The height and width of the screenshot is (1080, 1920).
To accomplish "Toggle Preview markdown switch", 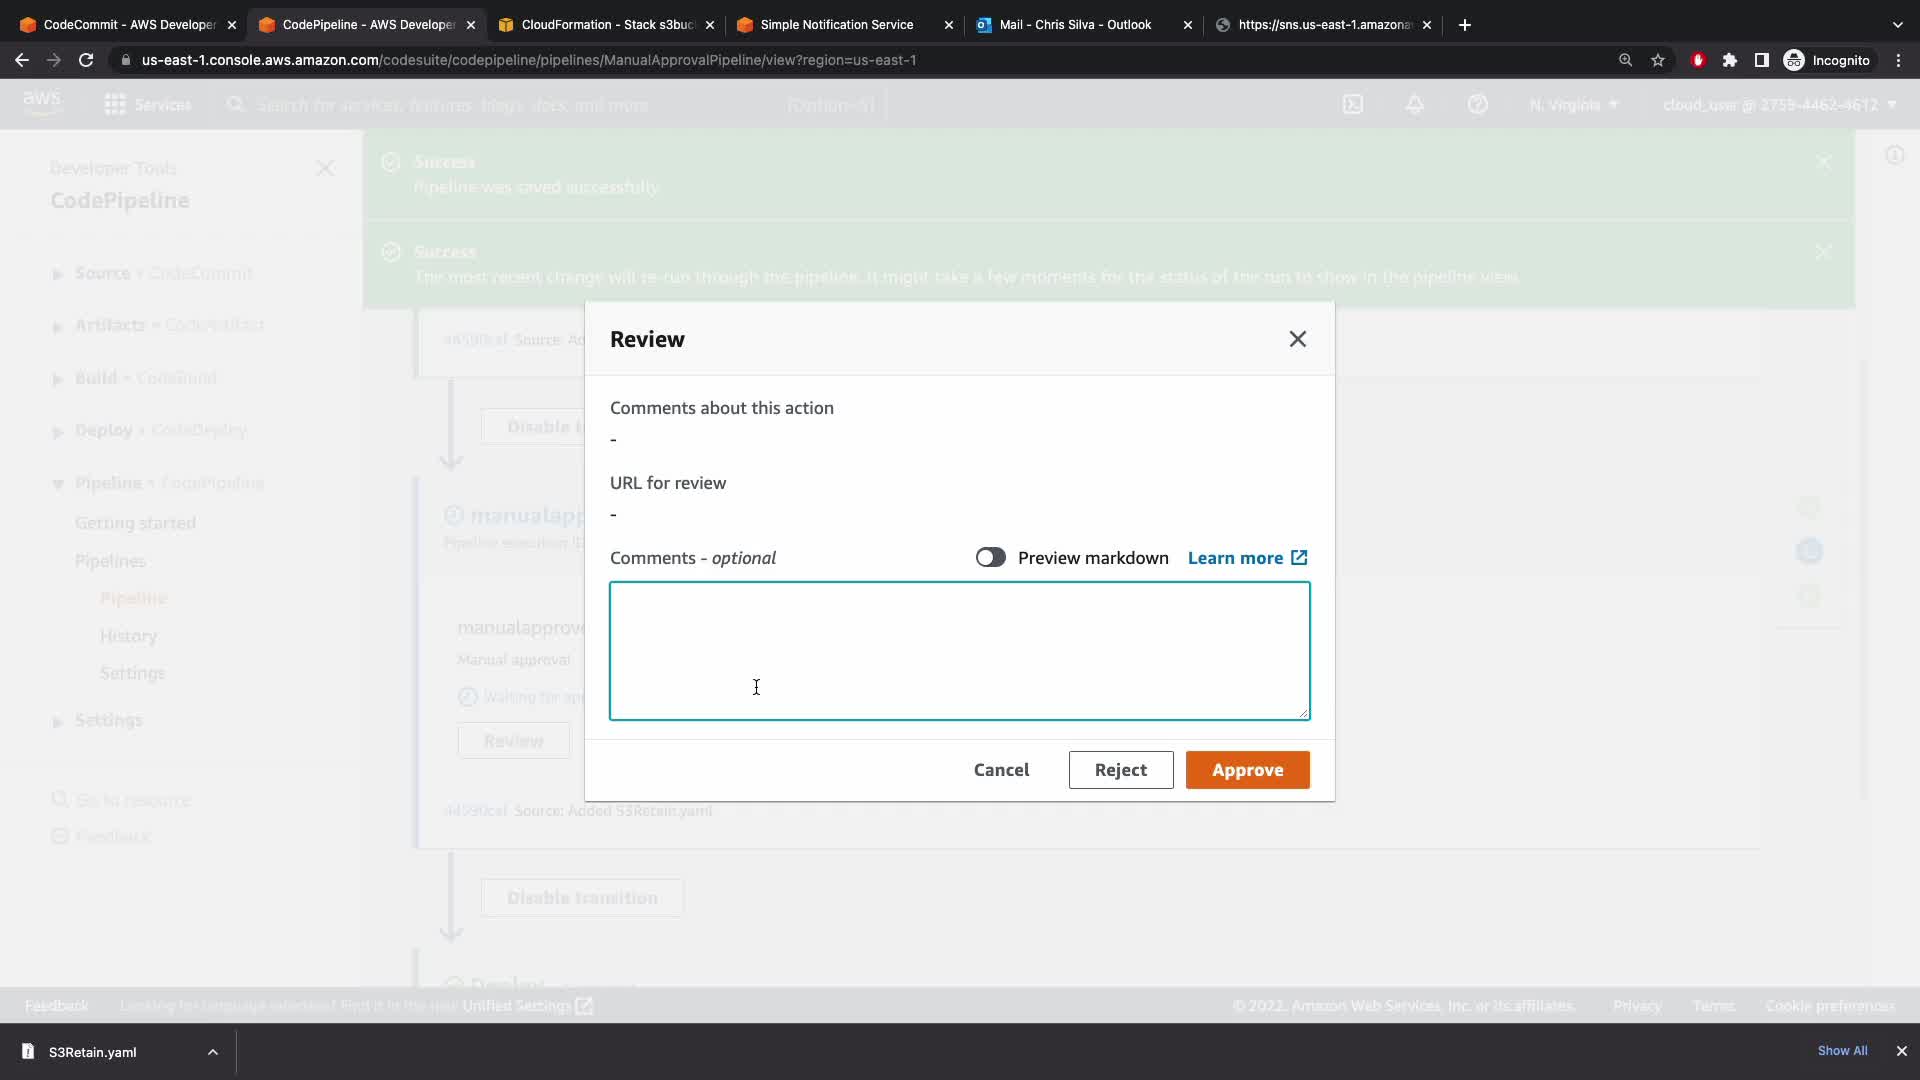I will pyautogui.click(x=990, y=558).
